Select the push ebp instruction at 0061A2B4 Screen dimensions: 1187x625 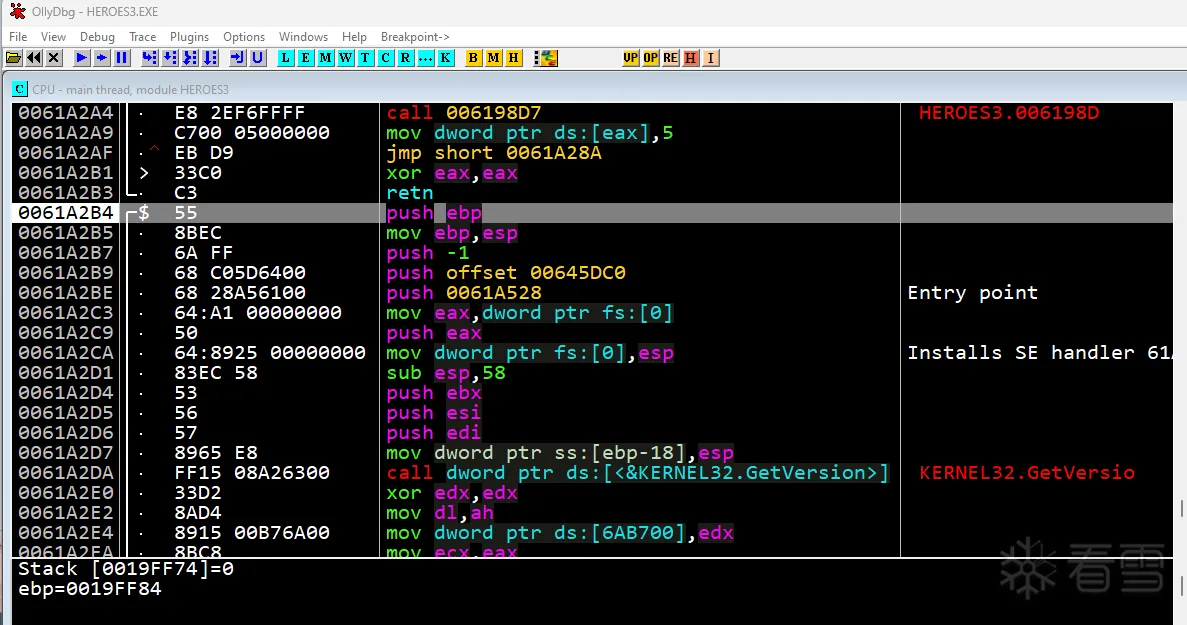tap(434, 213)
